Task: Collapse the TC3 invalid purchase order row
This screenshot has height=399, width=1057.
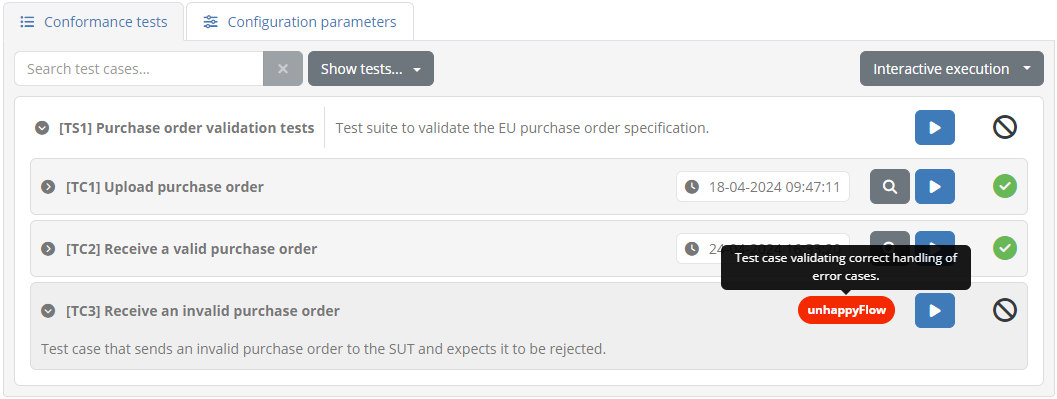Action: pos(48,311)
